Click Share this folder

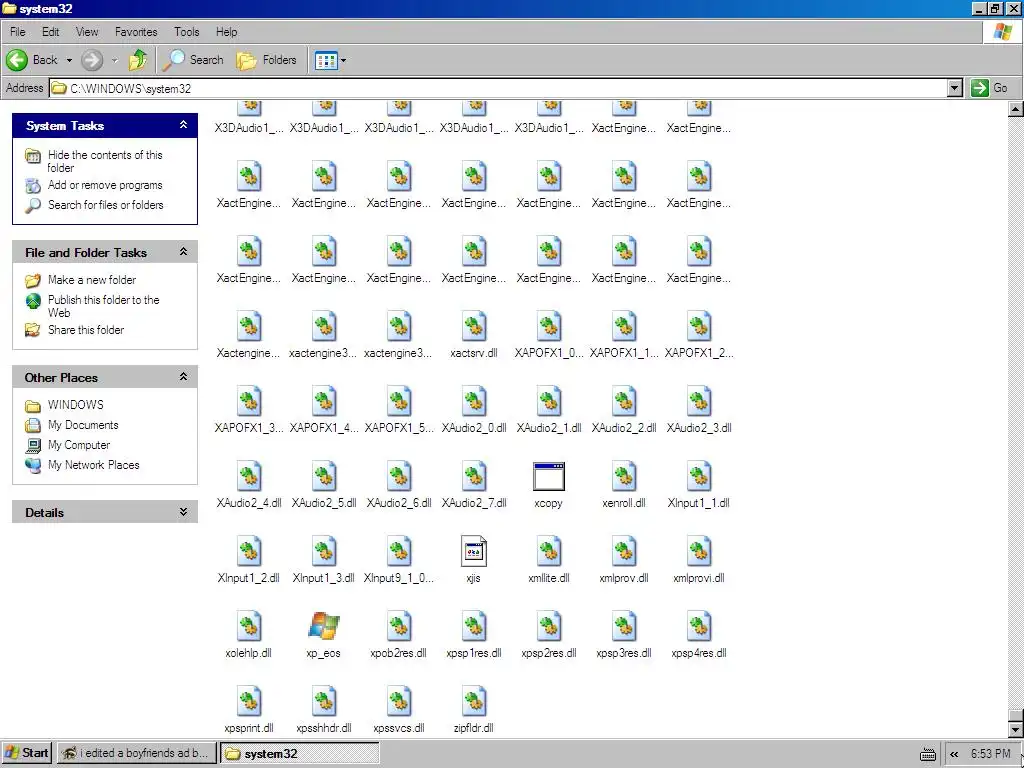(x=86, y=330)
